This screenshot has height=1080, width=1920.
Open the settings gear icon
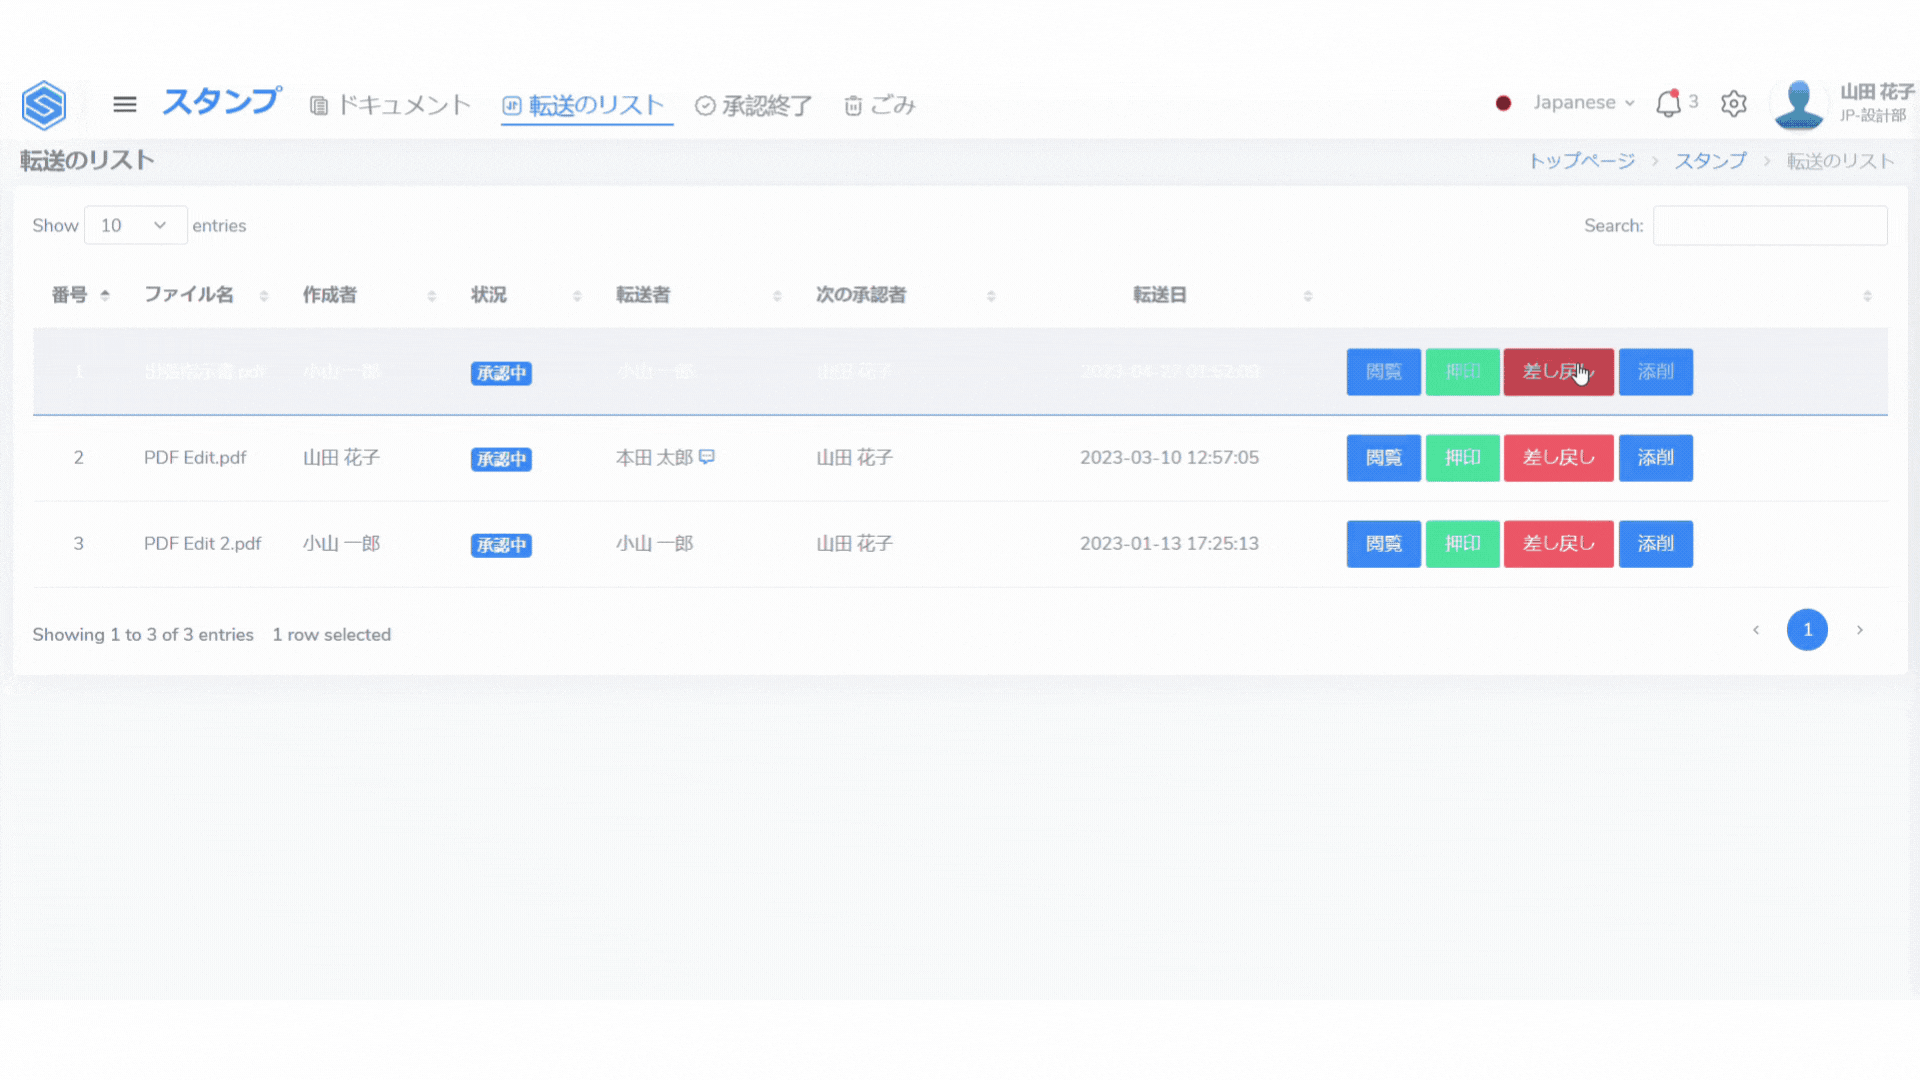click(1734, 104)
